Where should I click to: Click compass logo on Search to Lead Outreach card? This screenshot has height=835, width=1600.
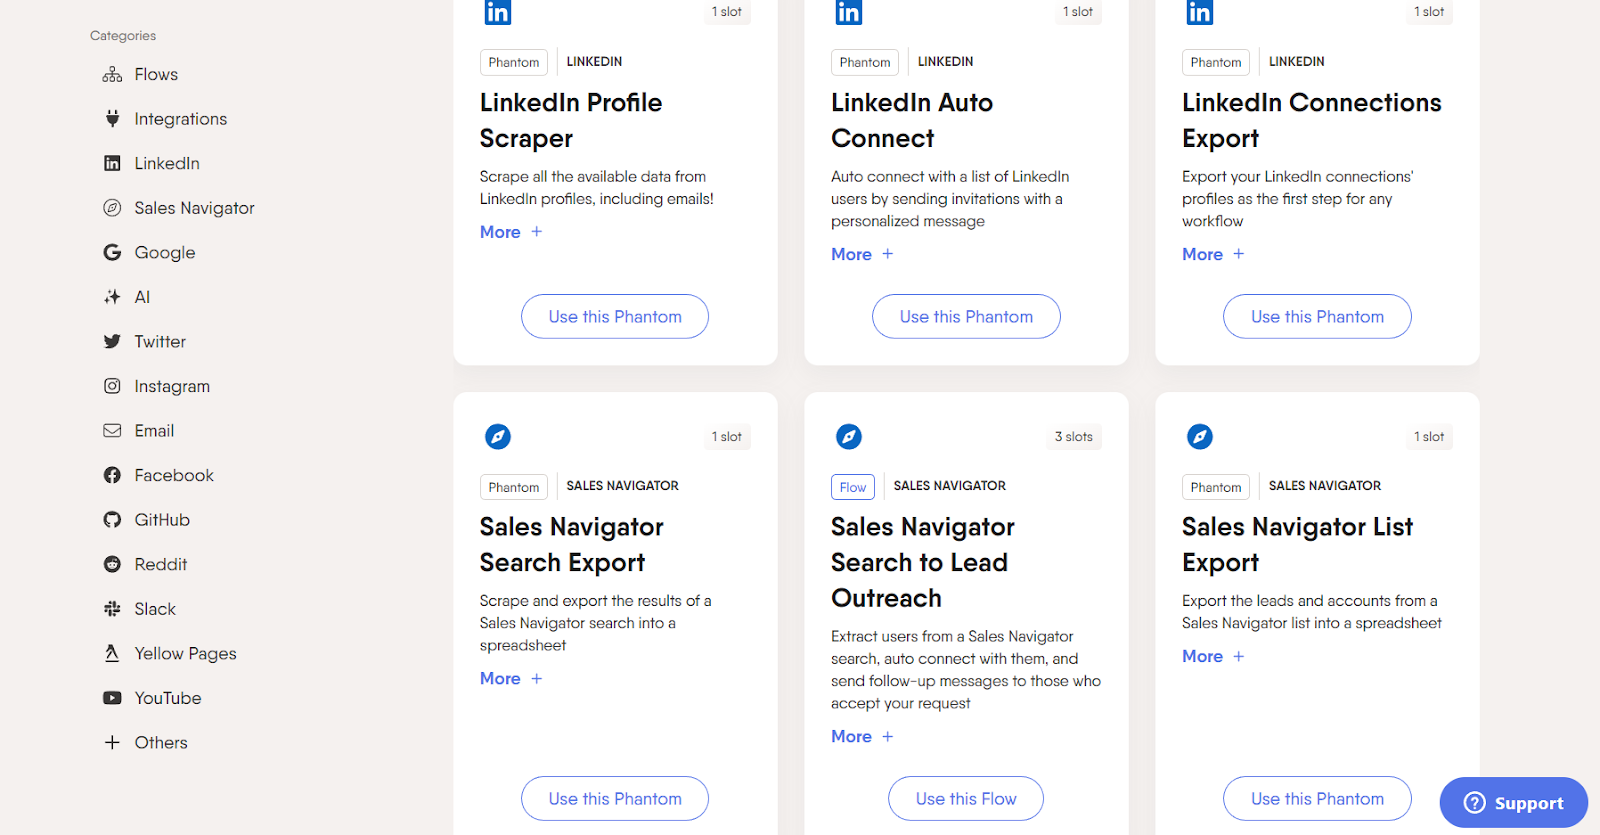848,437
